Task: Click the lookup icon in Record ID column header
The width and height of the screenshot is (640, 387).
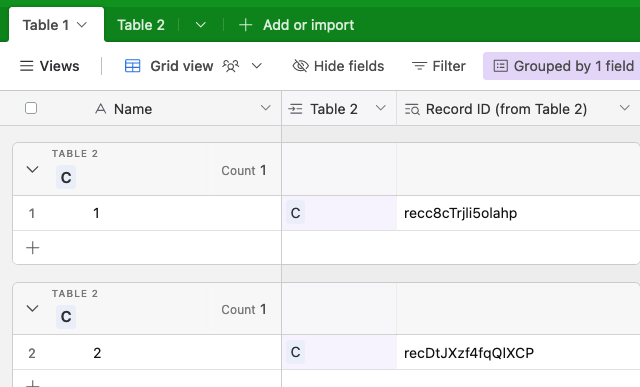Action: pos(412,109)
